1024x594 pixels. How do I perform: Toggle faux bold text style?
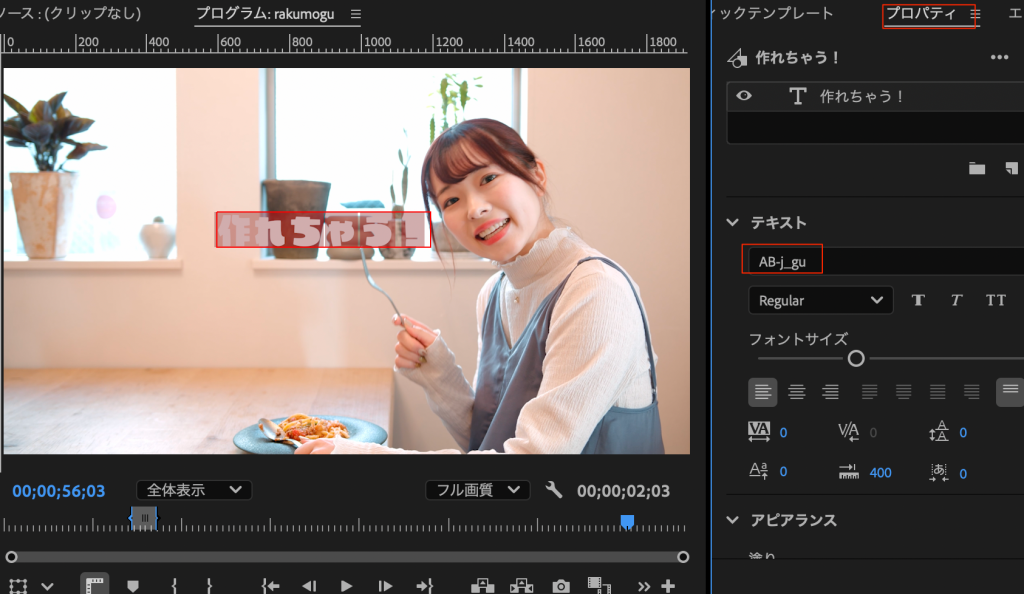[x=917, y=300]
